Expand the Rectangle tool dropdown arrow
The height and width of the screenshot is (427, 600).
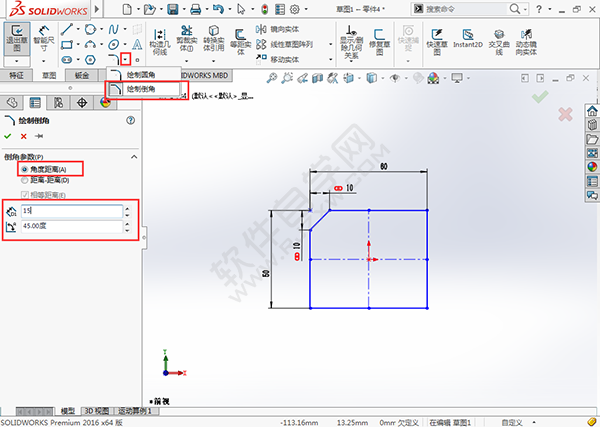pos(78,44)
